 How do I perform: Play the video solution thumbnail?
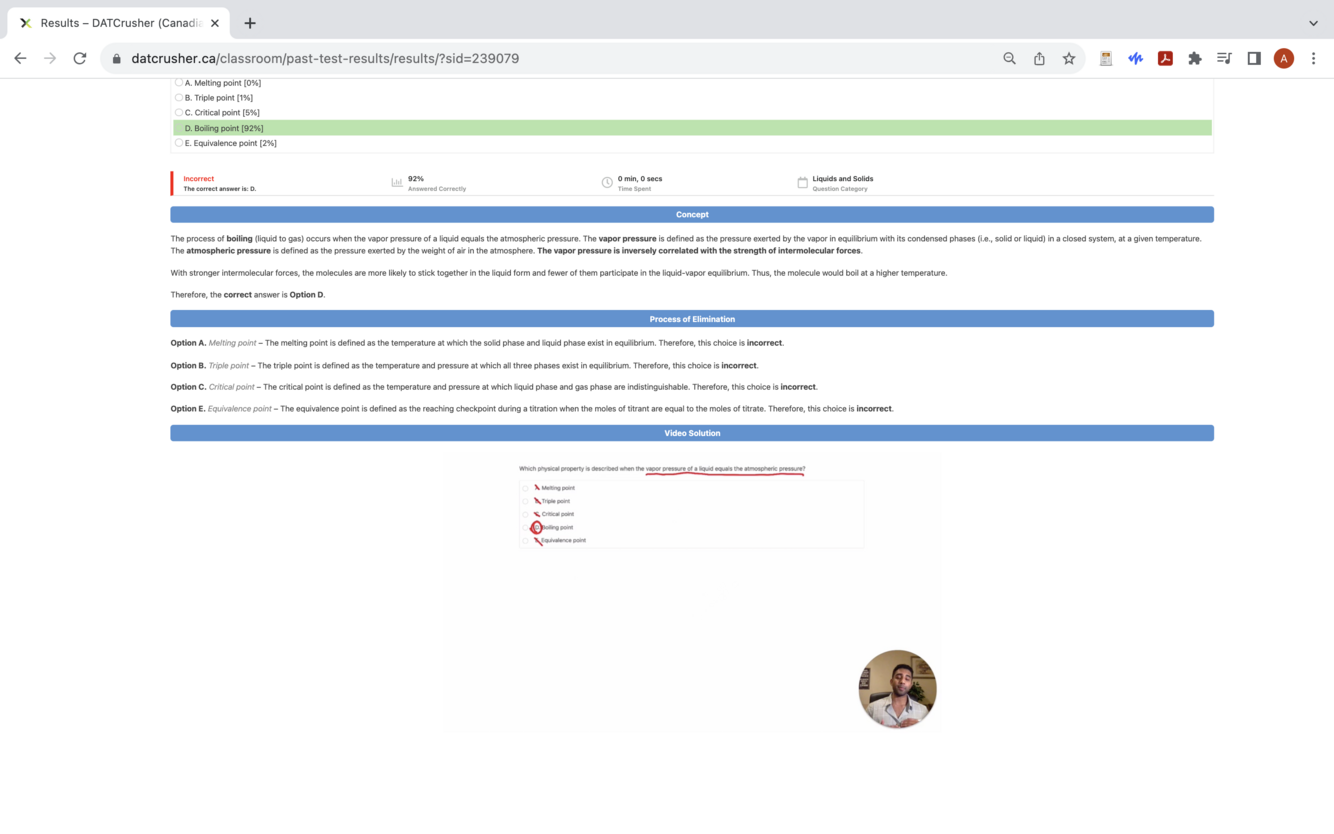[x=692, y=595]
